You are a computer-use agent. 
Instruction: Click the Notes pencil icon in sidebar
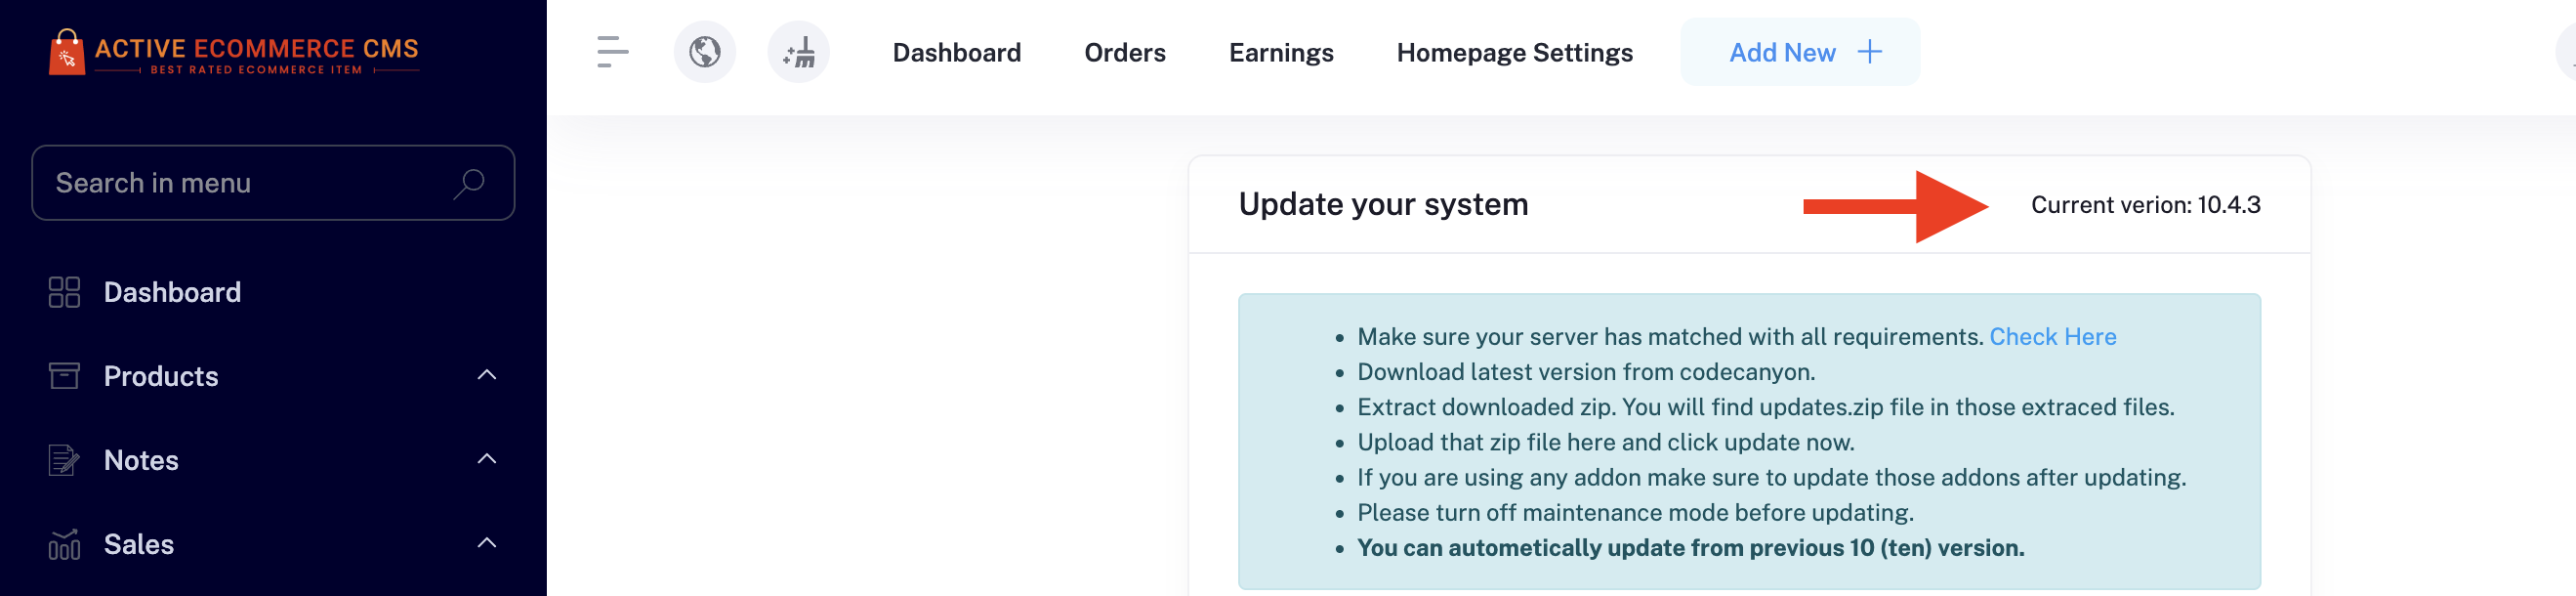pos(64,460)
